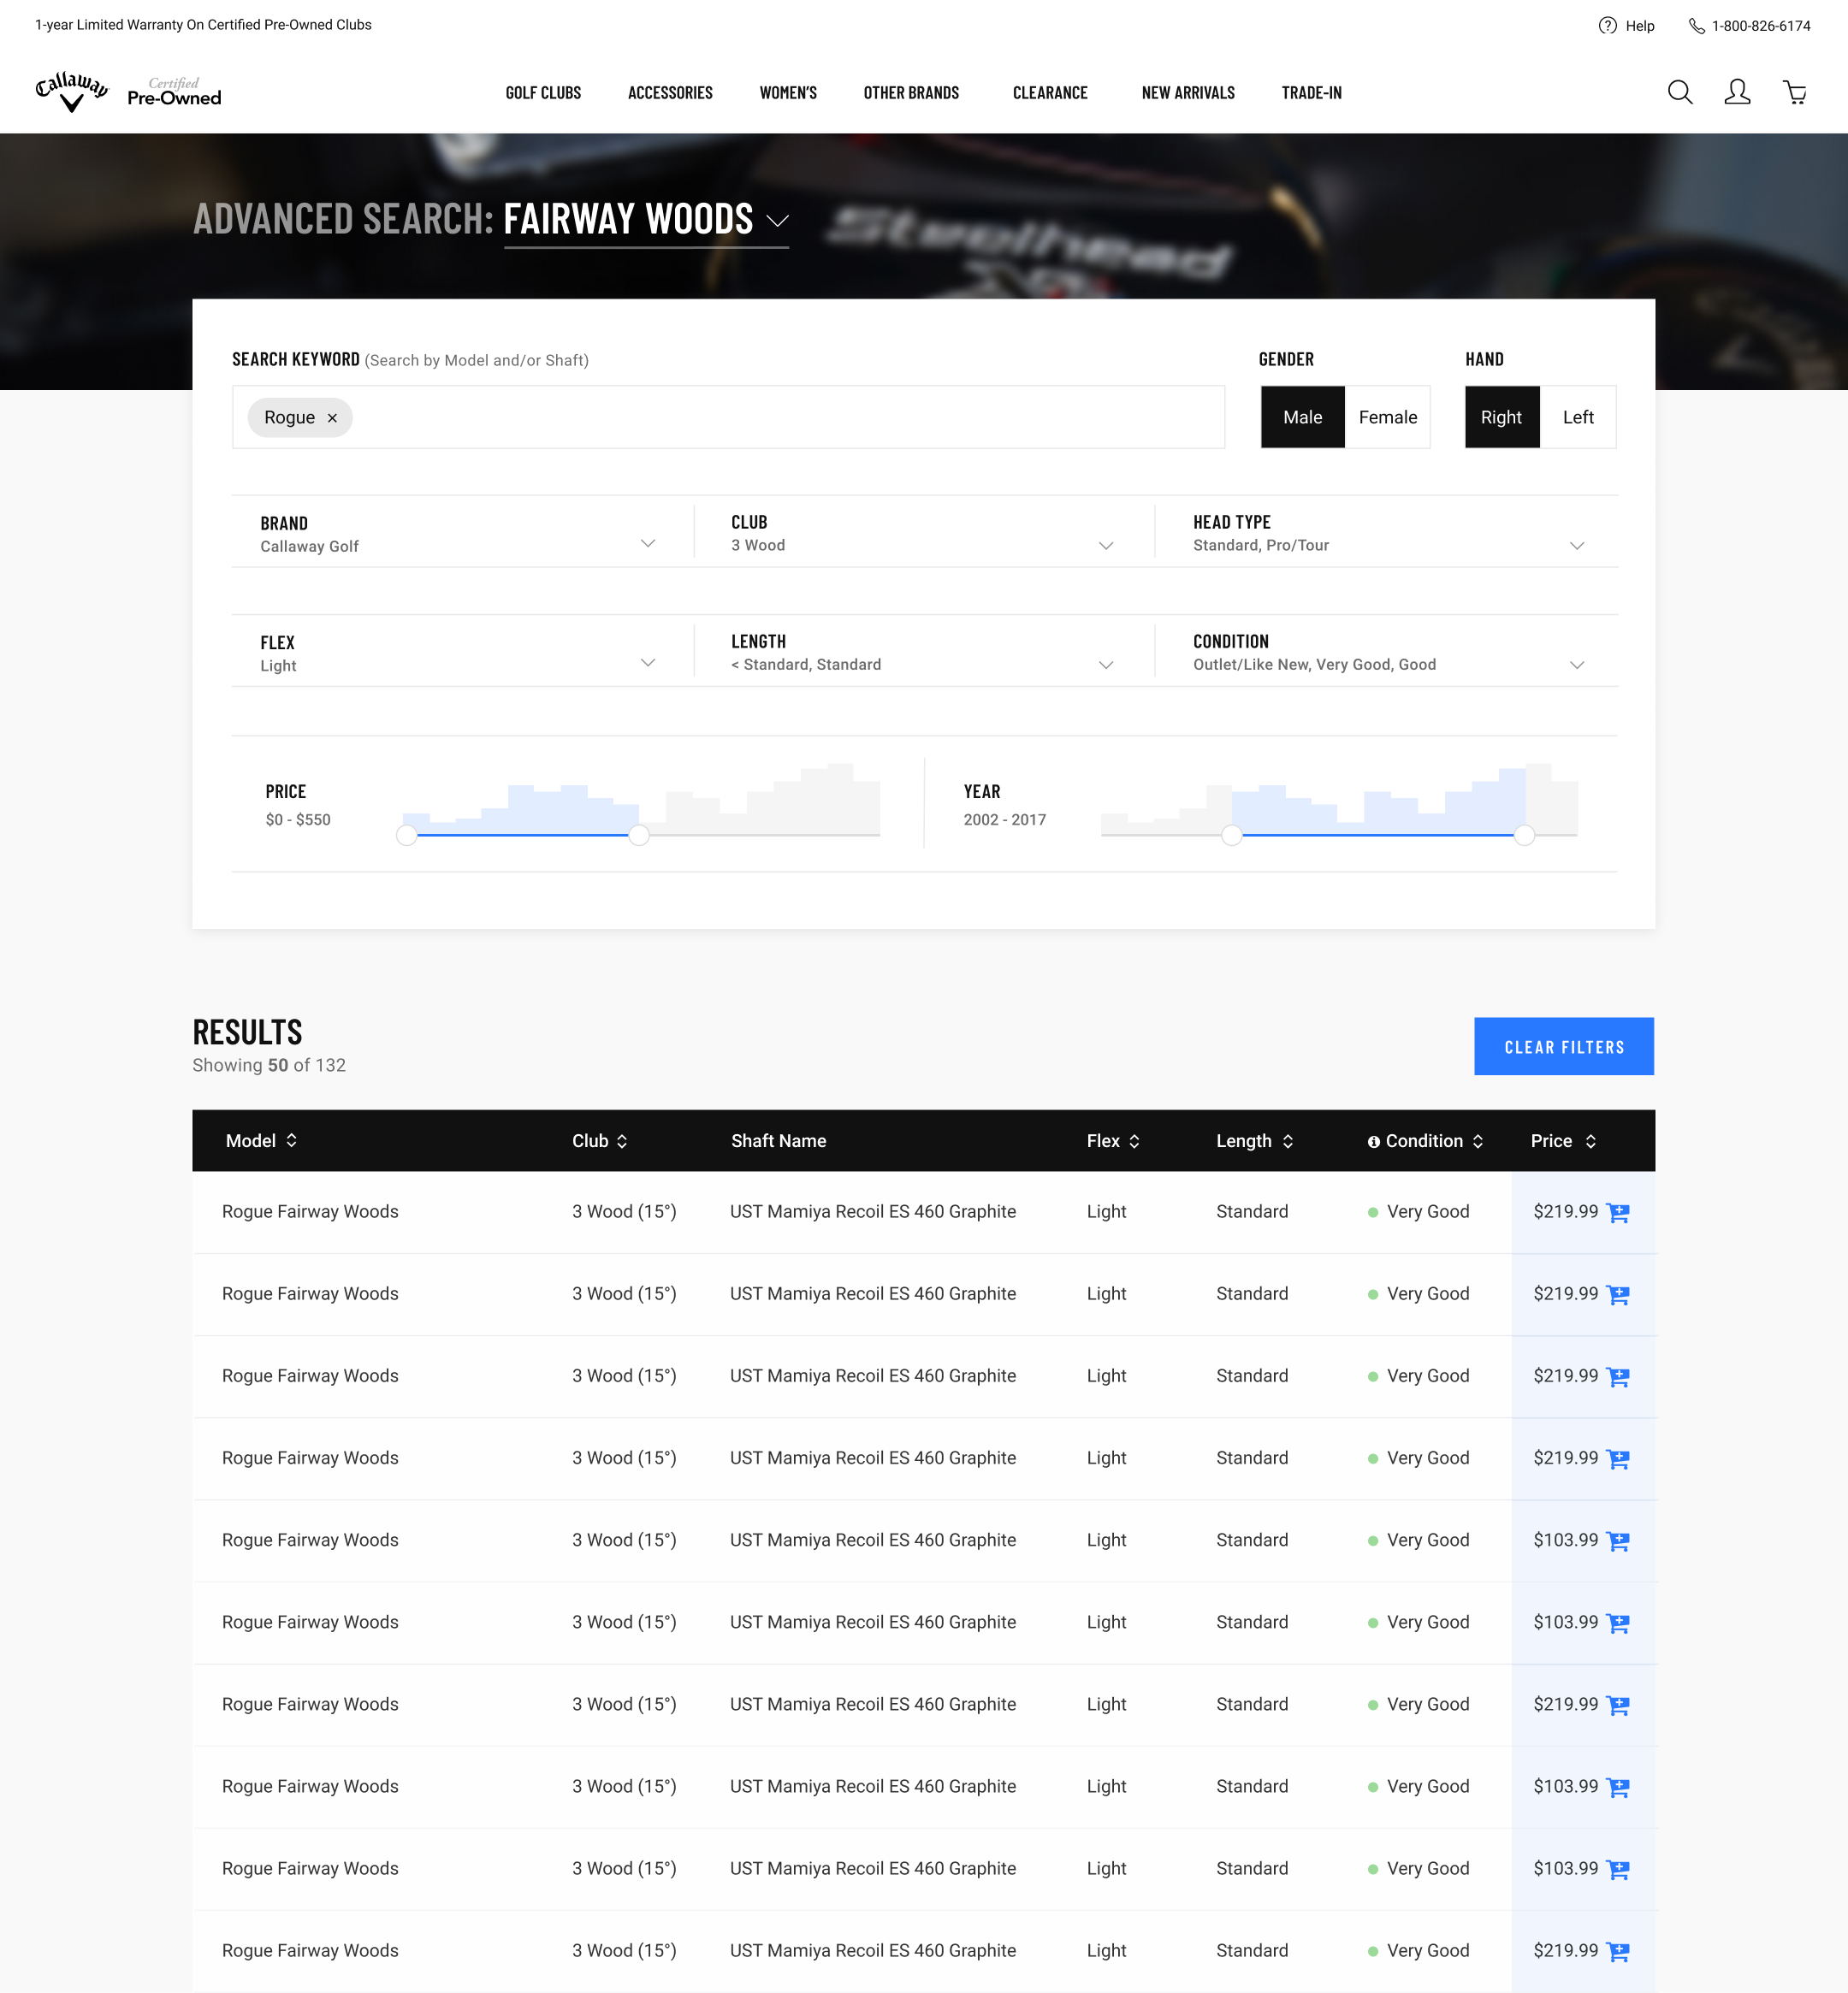Open the Head Type dropdown

[x=1576, y=546]
